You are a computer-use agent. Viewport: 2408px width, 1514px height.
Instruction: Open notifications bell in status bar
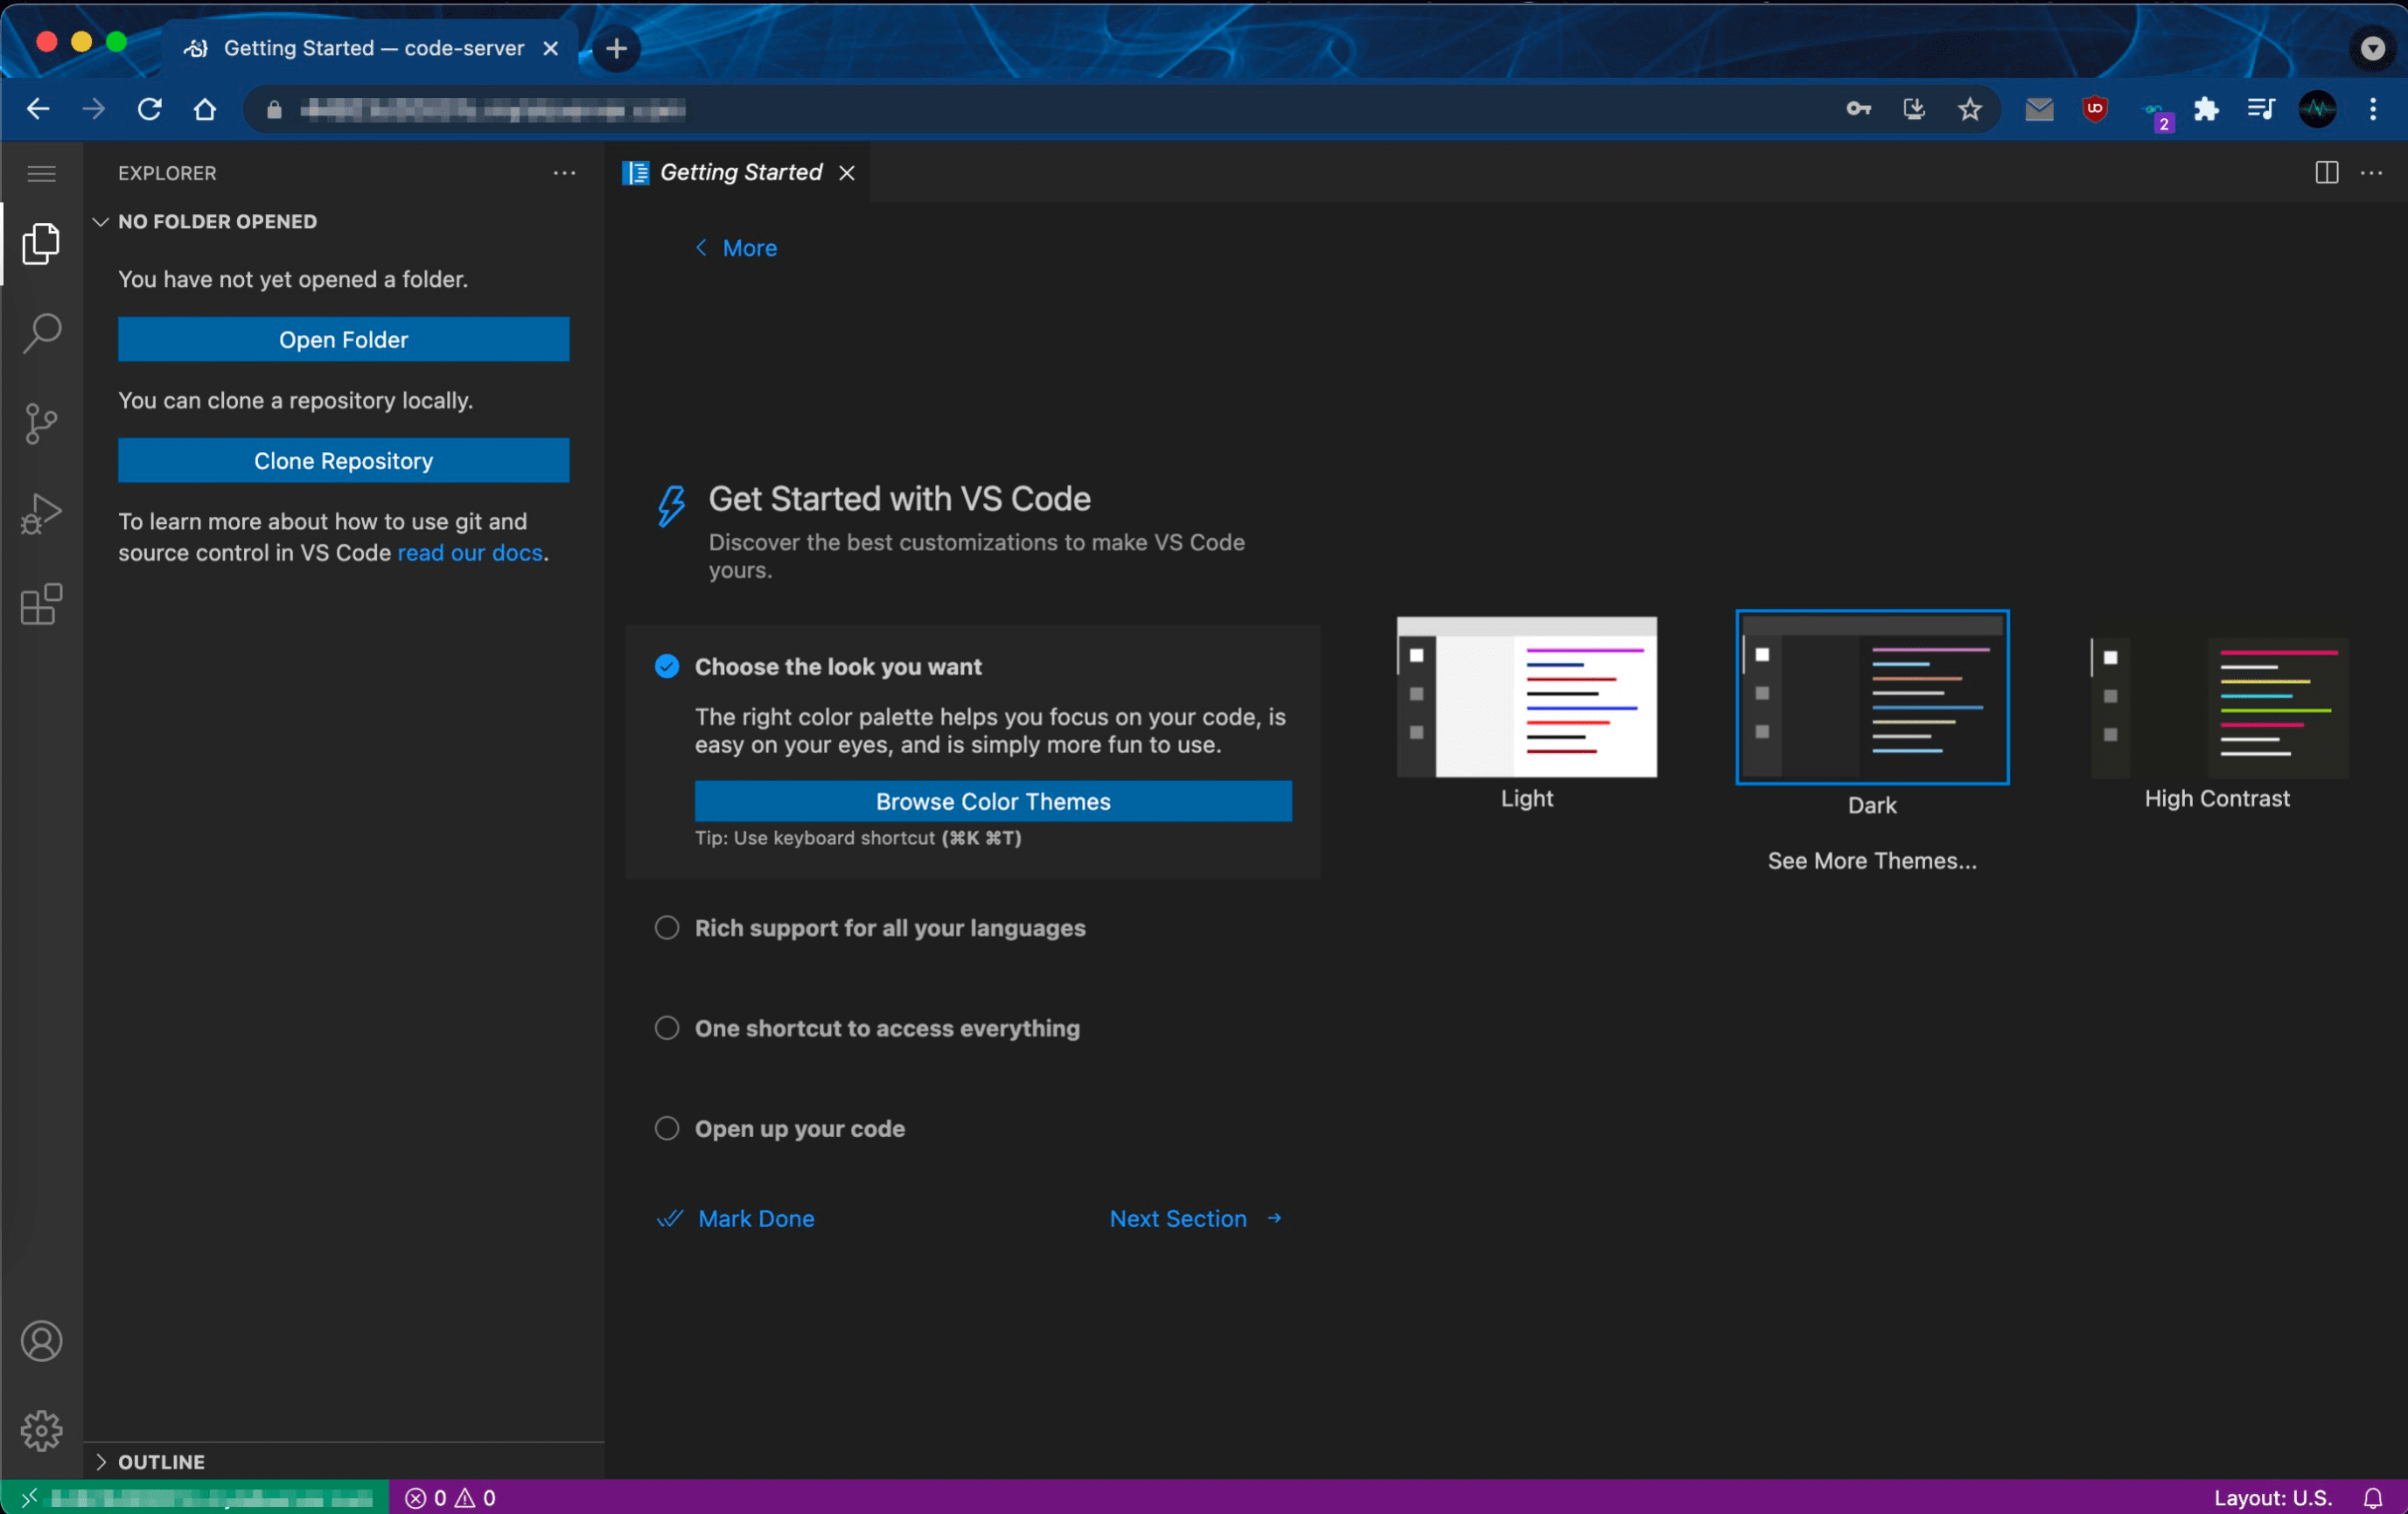(x=2372, y=1497)
